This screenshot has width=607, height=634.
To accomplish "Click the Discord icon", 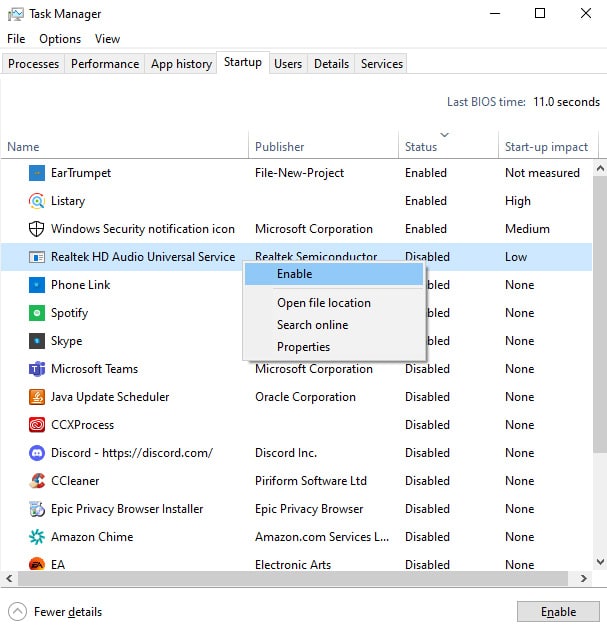I will point(37,453).
